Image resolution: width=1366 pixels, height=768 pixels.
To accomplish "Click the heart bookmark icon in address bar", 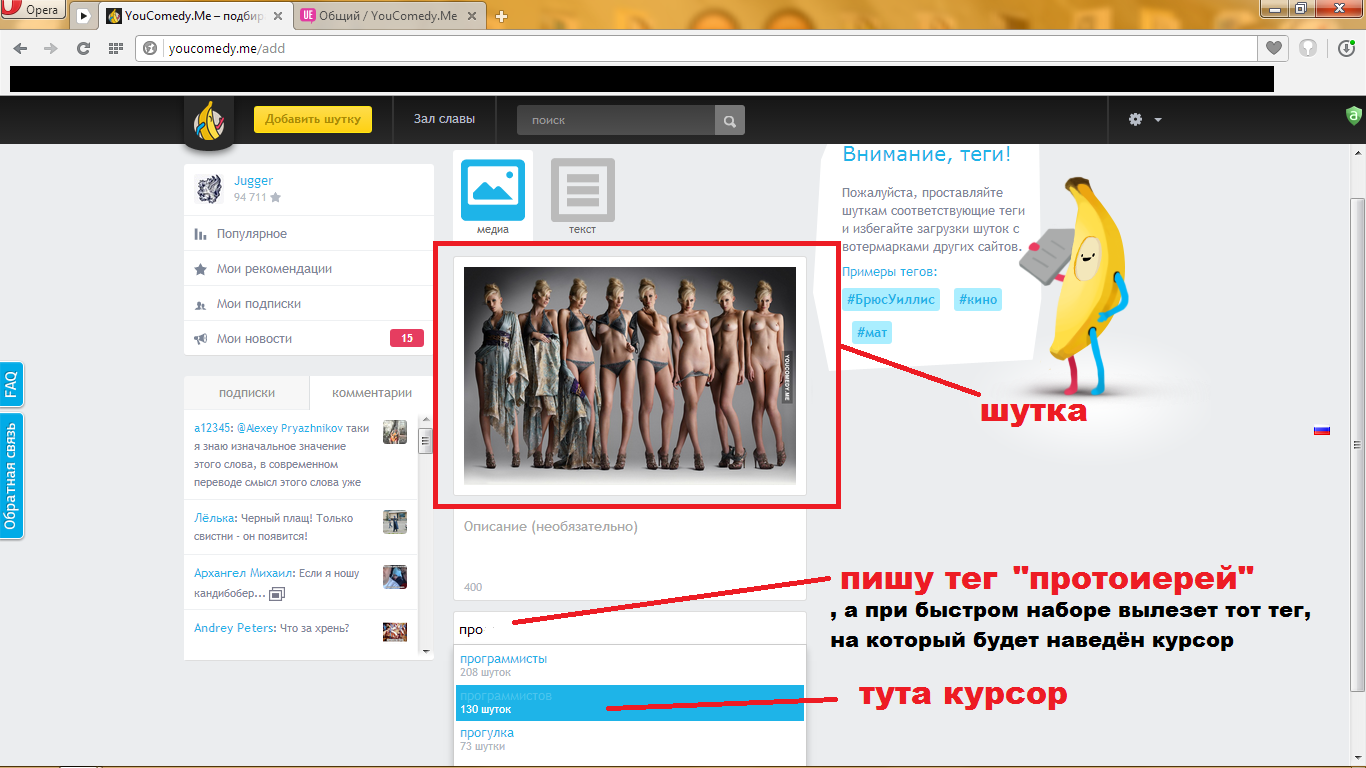I will click(x=1273, y=48).
